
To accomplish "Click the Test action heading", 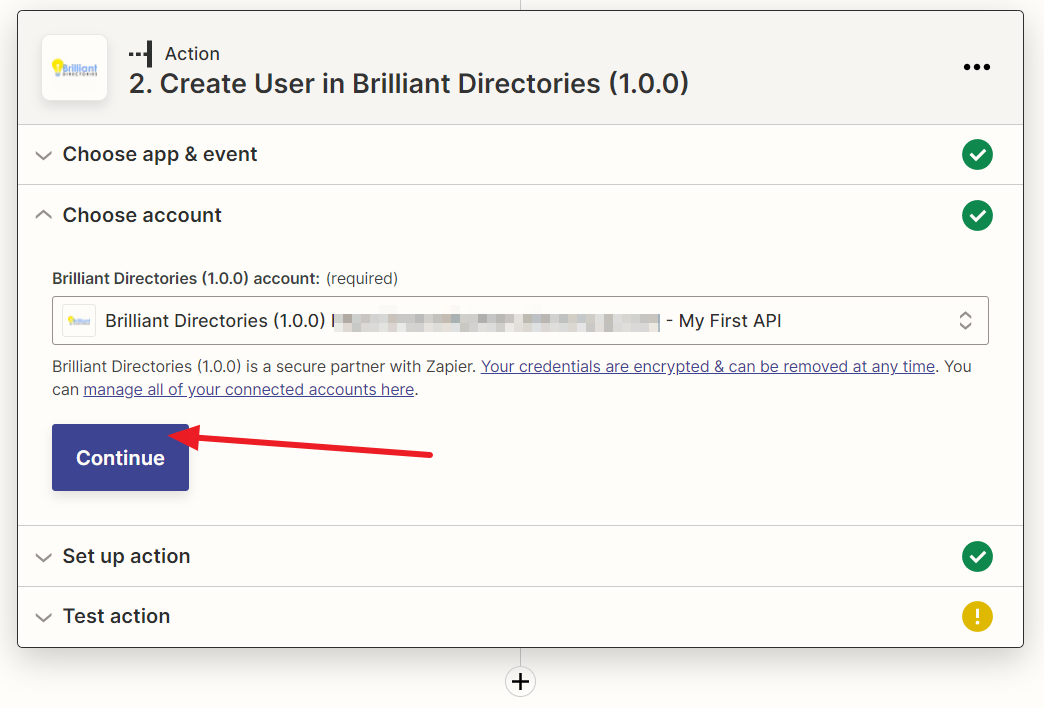I will (x=117, y=616).
